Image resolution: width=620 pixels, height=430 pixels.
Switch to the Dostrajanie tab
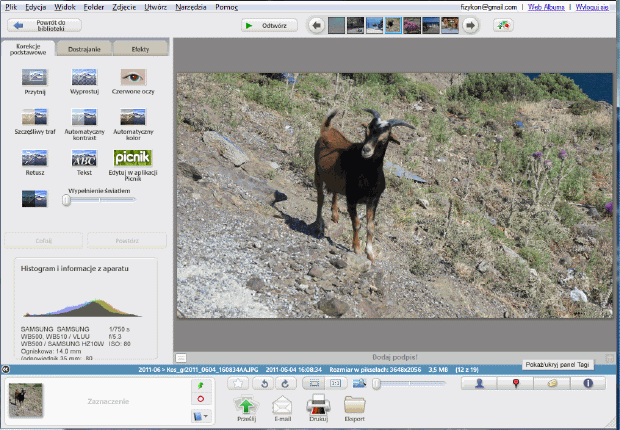click(83, 48)
